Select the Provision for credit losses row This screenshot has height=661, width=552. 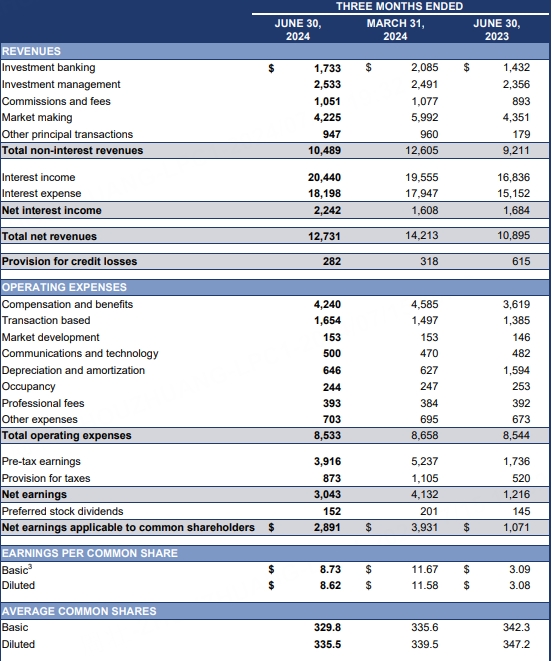pos(275,261)
